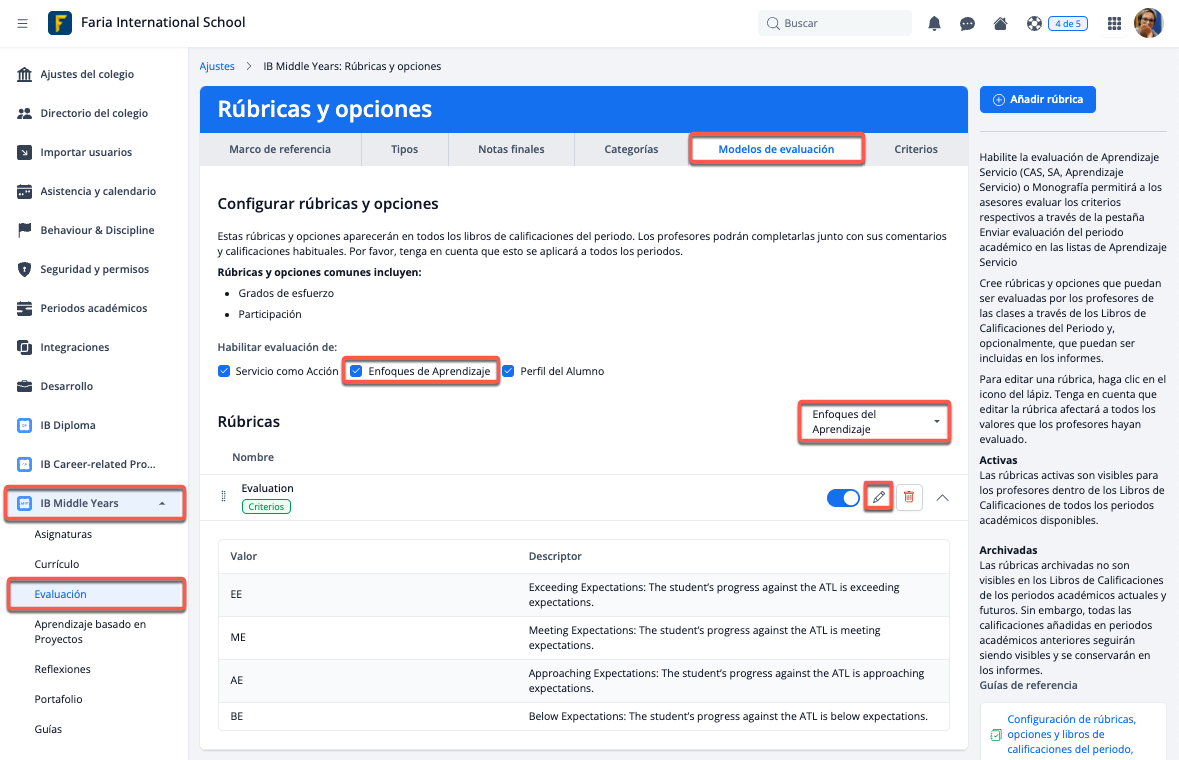Collapse the Evaluation rubric chevron
The height and width of the screenshot is (760, 1179).
(x=942, y=497)
